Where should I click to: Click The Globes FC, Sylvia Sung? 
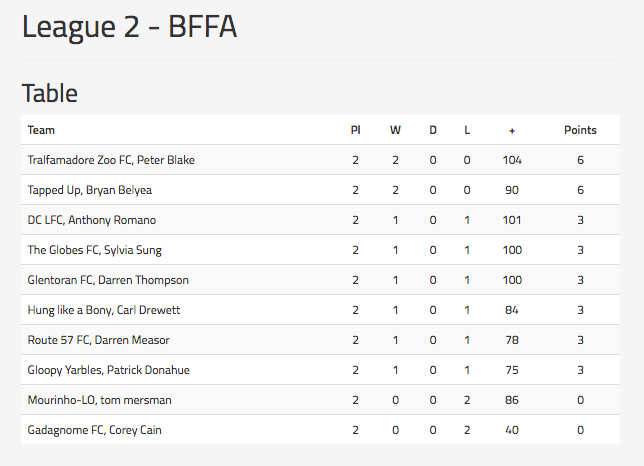click(x=94, y=250)
